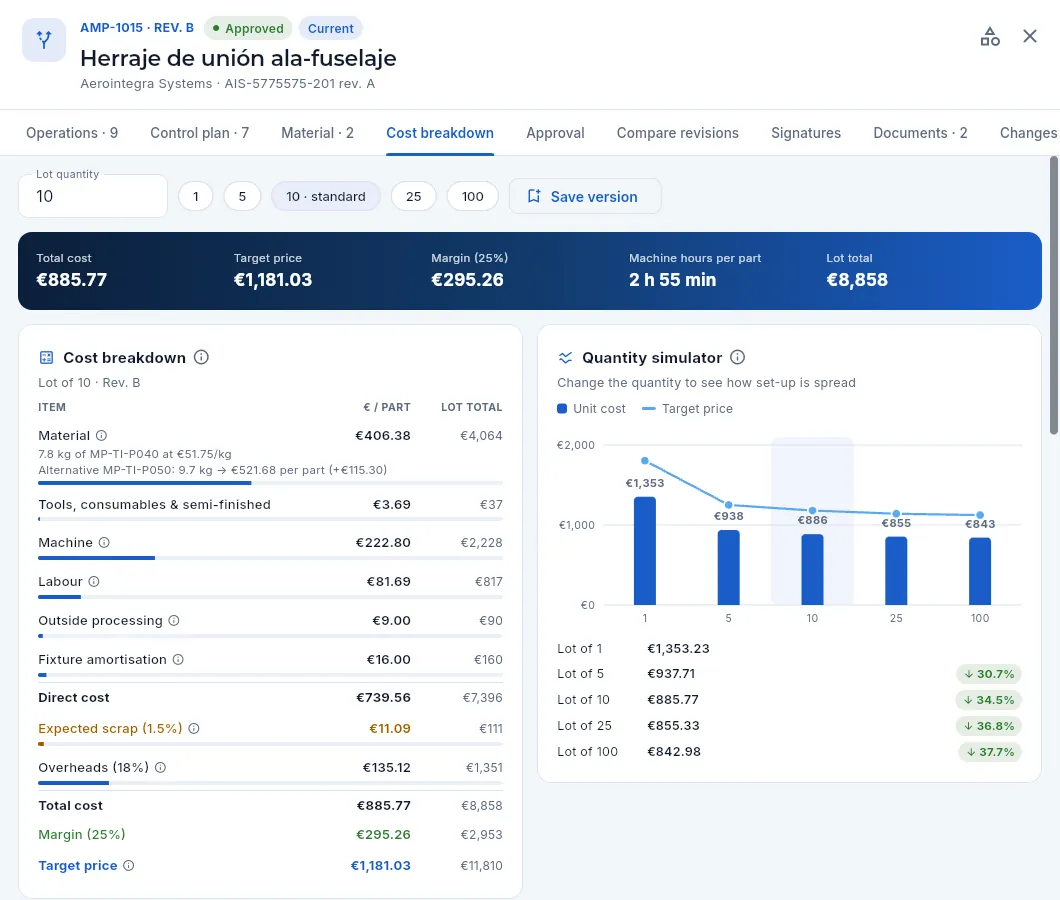The width and height of the screenshot is (1060, 900).
Task: Select the 10 · standard quantity preset
Action: (x=326, y=197)
